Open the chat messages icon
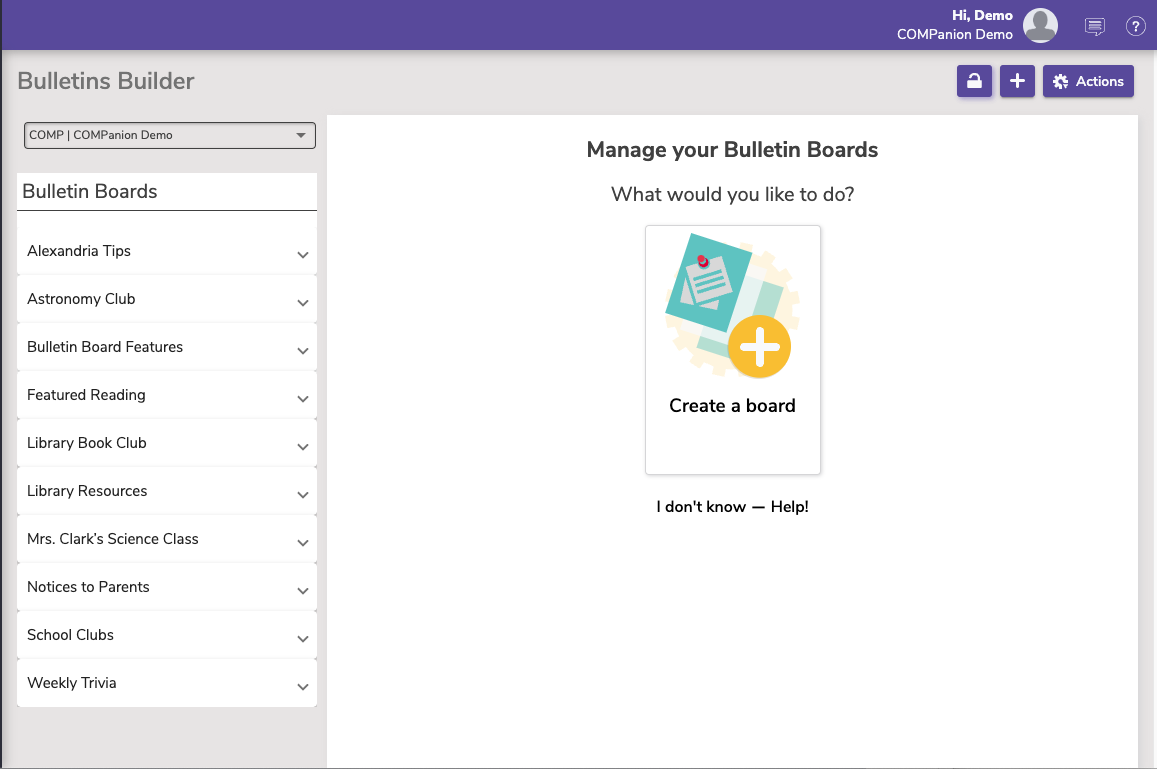The width and height of the screenshot is (1157, 769). [1095, 27]
